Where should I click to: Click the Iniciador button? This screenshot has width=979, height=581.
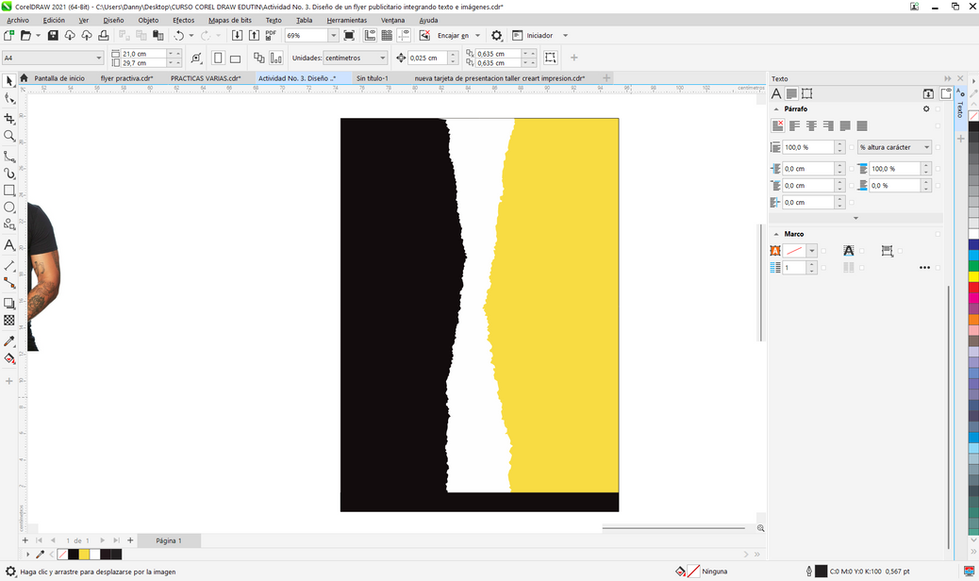click(539, 36)
